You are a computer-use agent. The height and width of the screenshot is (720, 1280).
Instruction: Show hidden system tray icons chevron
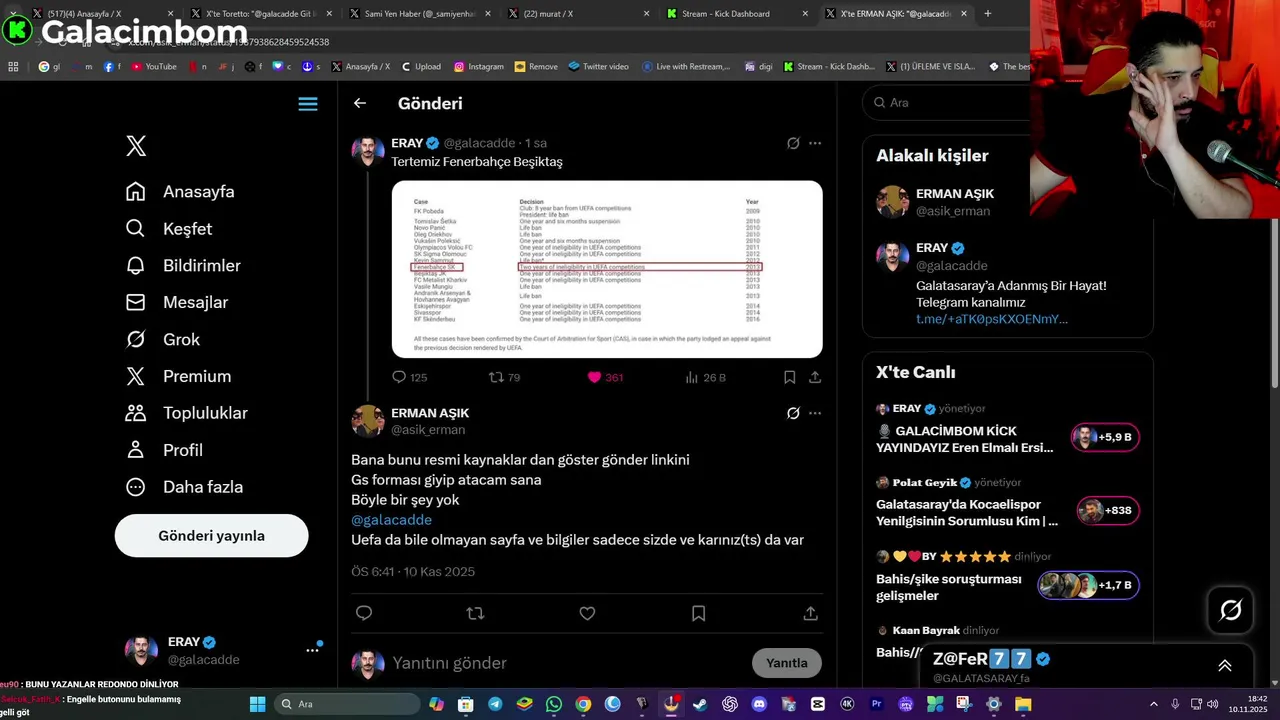coord(1153,704)
